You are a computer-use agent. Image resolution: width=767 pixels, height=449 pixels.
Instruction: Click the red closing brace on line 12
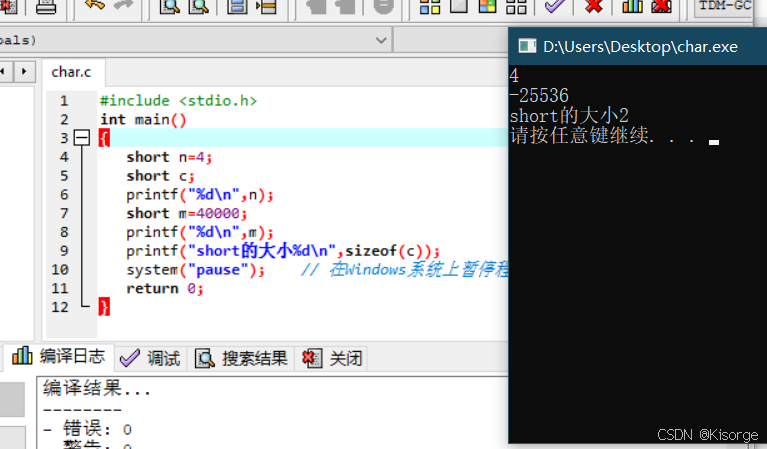click(x=104, y=307)
